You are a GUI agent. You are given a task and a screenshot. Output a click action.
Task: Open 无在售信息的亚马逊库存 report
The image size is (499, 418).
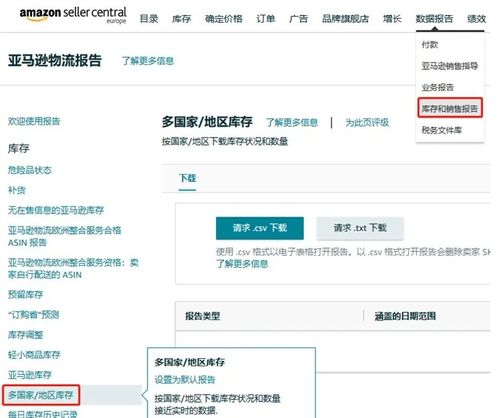click(x=56, y=210)
